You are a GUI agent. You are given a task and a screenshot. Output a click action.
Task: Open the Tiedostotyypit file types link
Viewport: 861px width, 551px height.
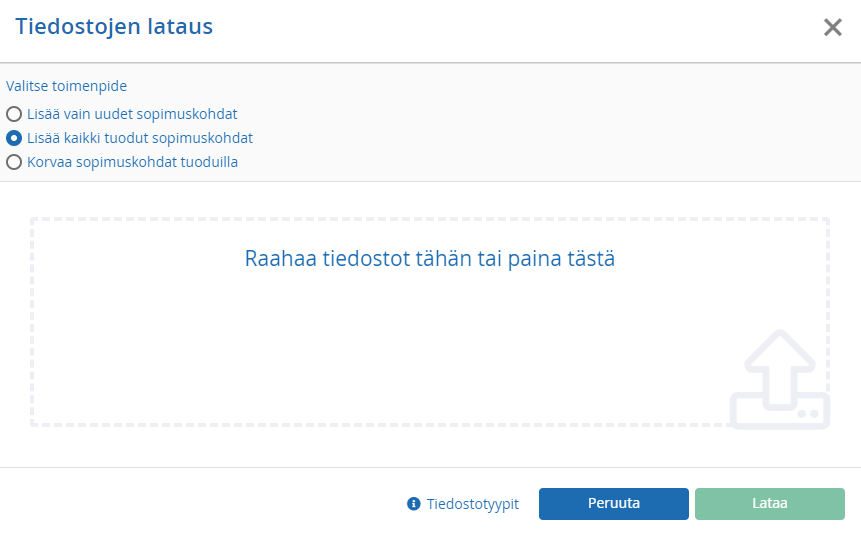(x=473, y=504)
